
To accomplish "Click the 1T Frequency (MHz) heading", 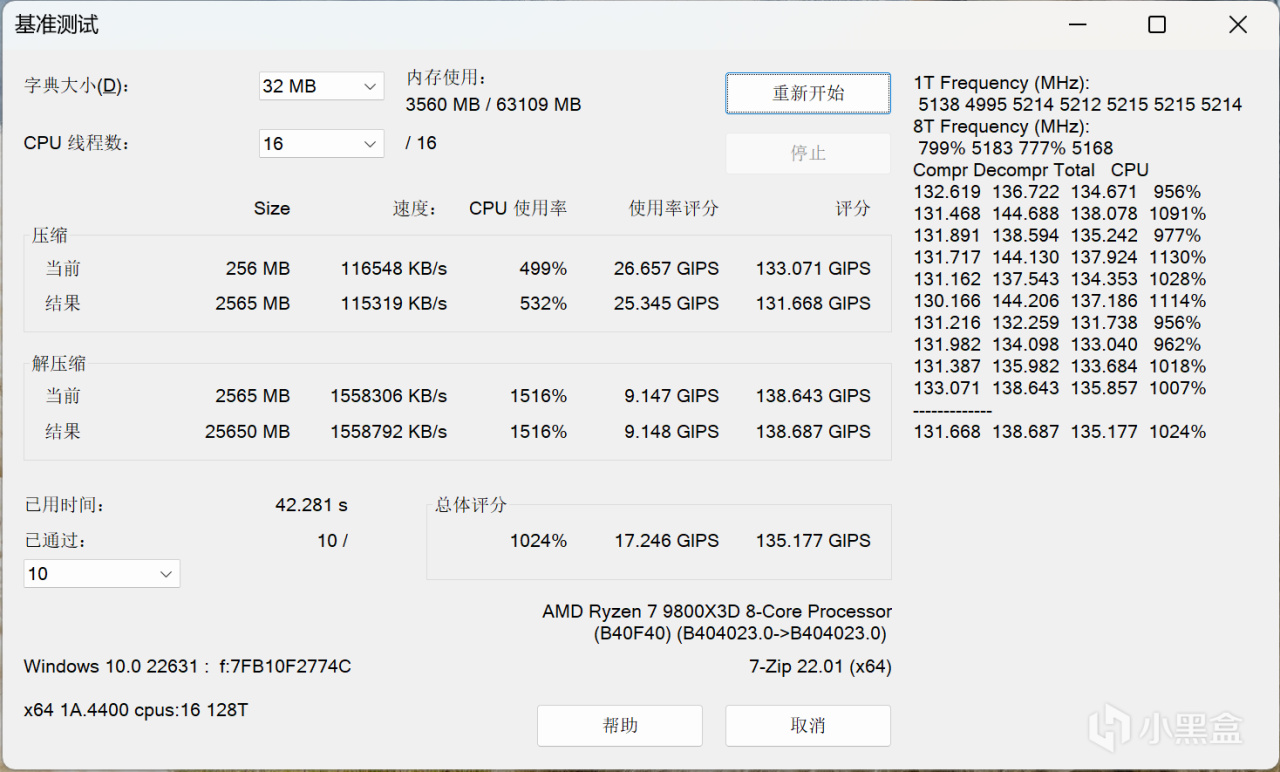I will pos(1001,83).
